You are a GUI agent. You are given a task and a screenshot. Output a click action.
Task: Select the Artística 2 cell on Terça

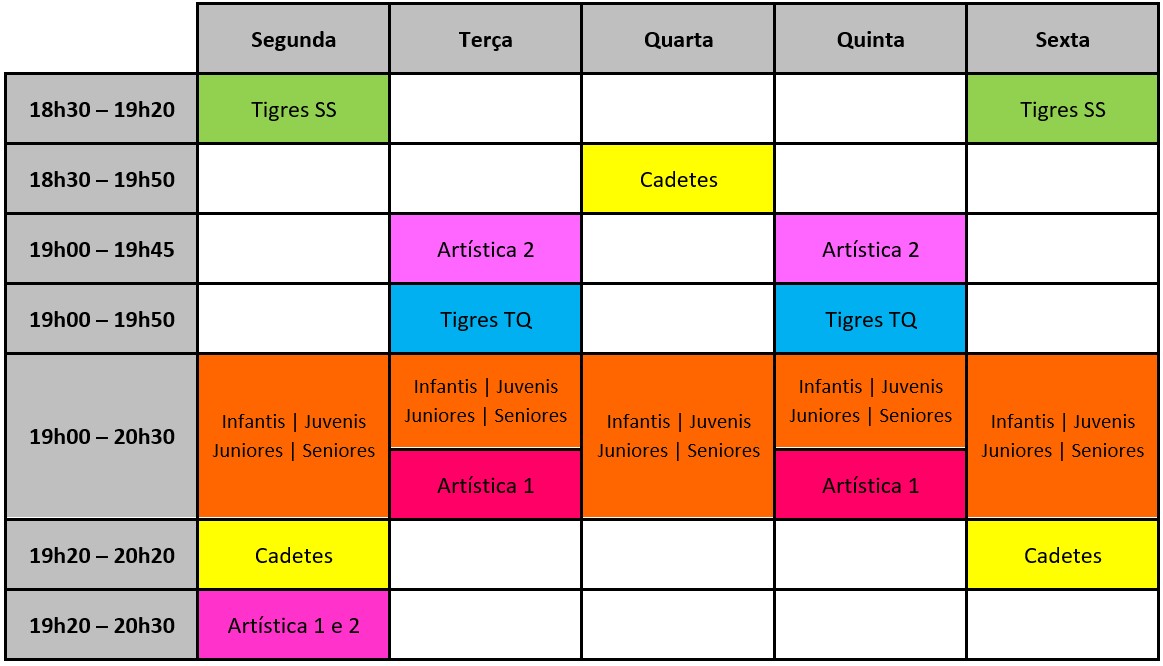click(x=485, y=249)
